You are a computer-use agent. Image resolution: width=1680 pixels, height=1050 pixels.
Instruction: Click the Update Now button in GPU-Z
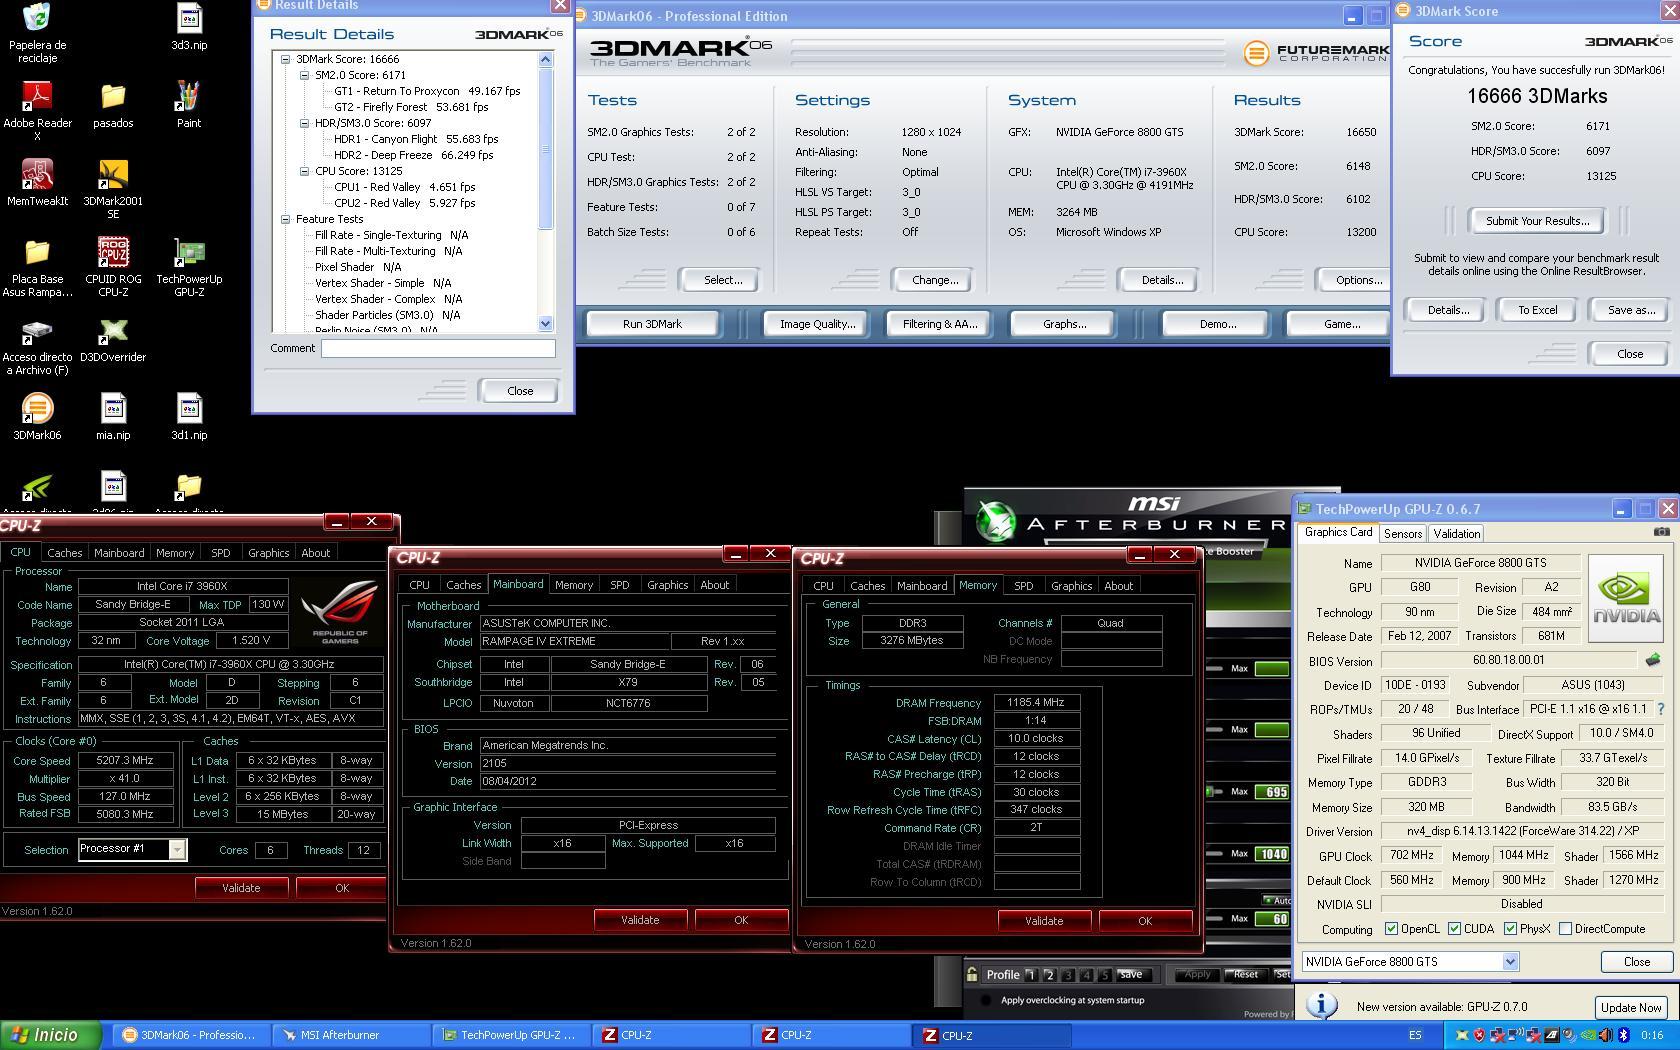pyautogui.click(x=1631, y=1007)
